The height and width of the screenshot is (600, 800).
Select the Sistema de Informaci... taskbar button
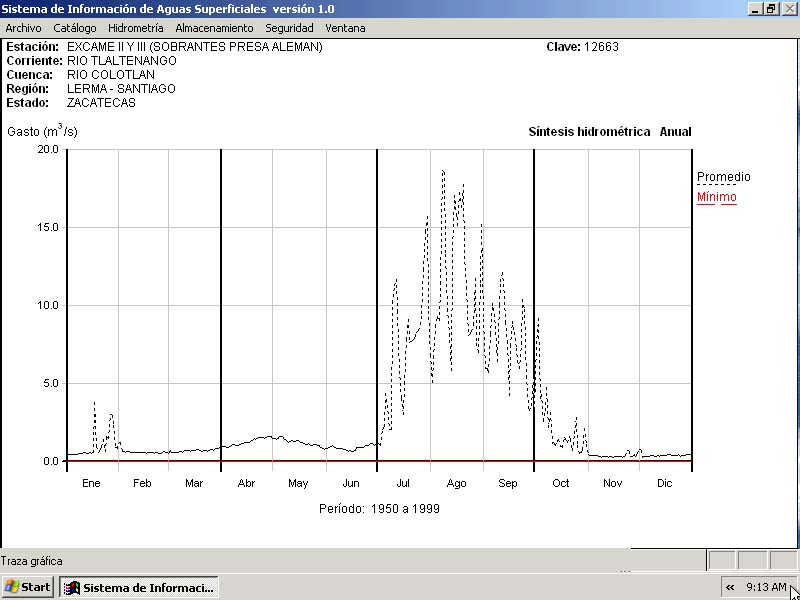[x=138, y=587]
